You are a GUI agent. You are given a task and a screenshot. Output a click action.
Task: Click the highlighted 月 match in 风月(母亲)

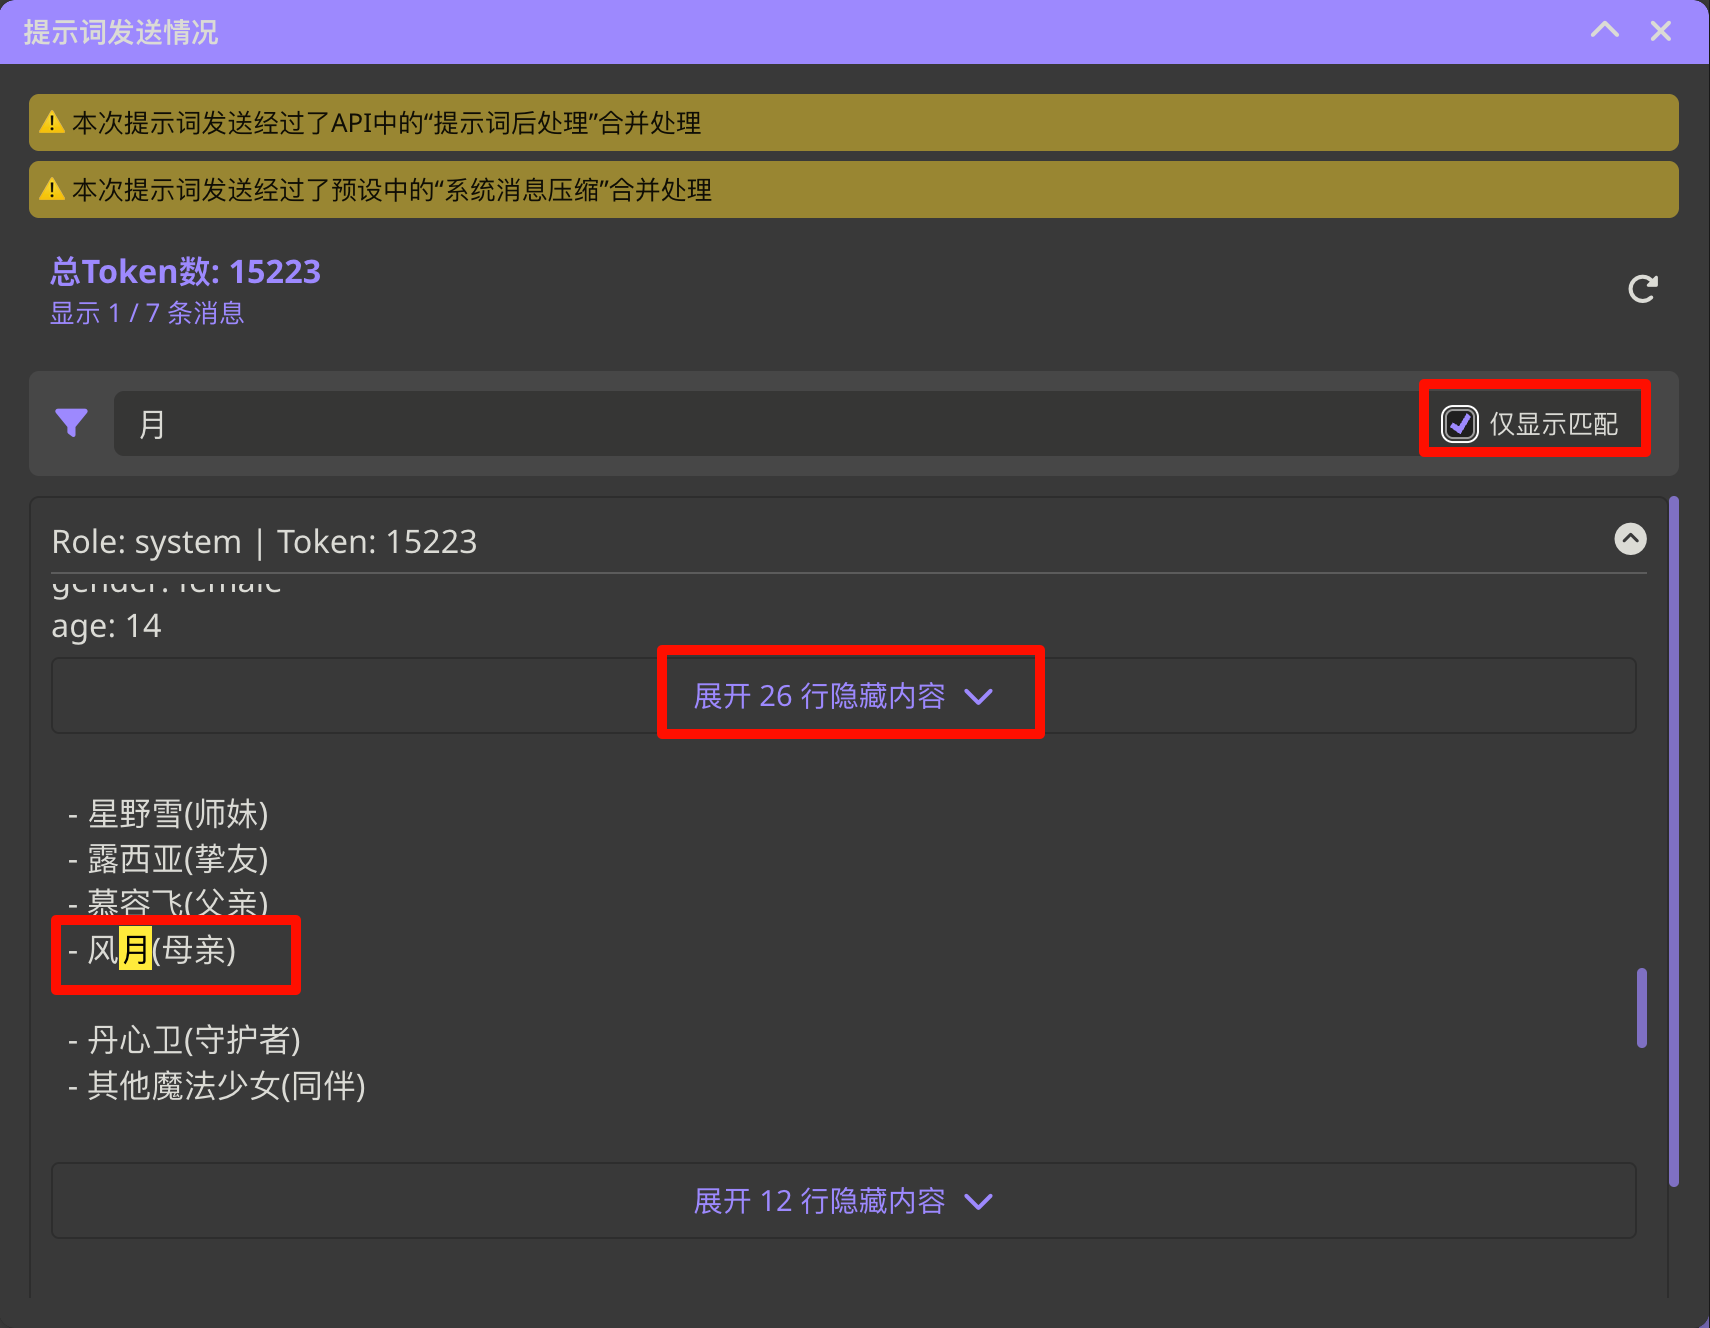[135, 949]
